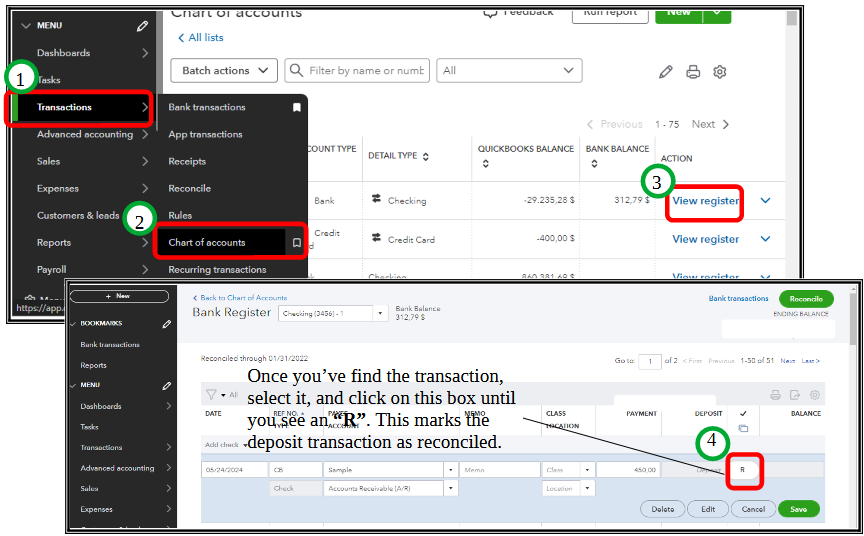The image size is (864, 536).
Task: Click the transfer icon in the Checking row
Action: pos(376,198)
